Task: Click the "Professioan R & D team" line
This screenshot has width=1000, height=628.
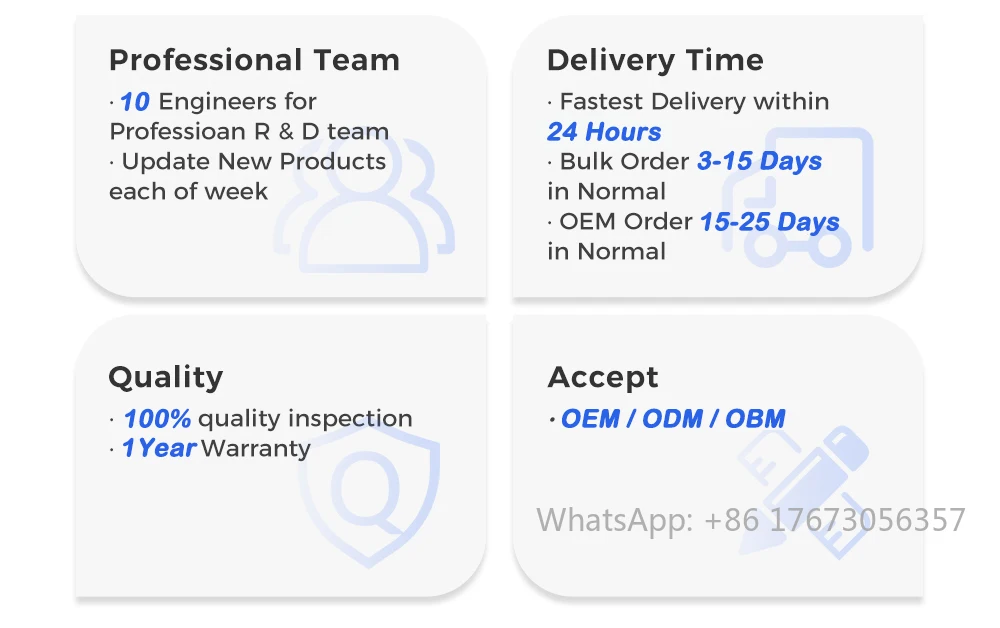Action: (249, 131)
